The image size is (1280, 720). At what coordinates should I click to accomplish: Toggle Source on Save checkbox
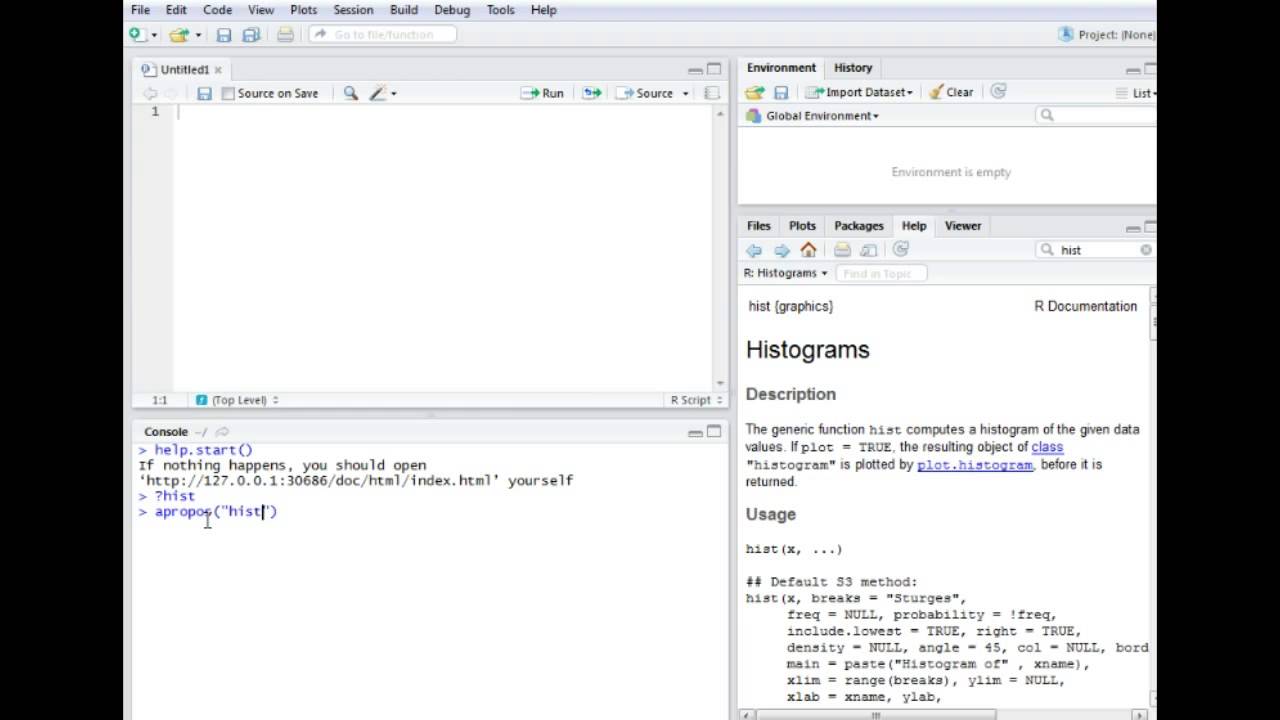pos(228,93)
